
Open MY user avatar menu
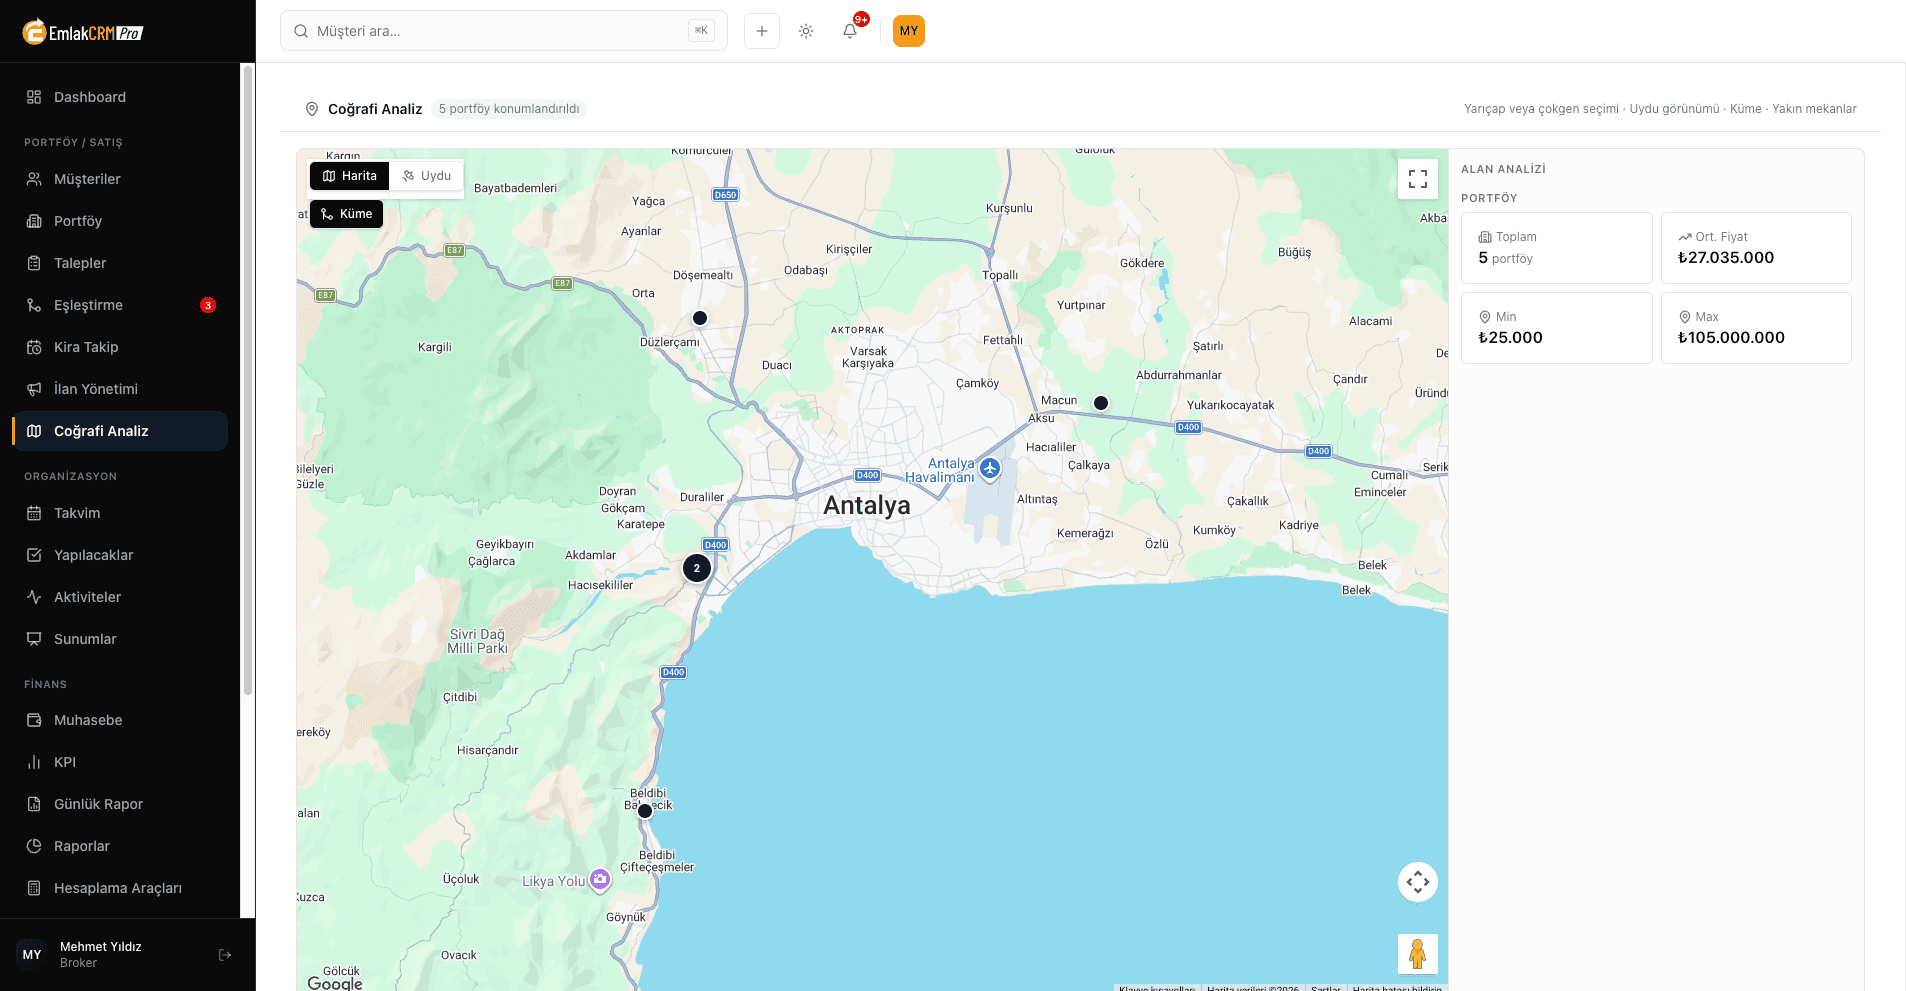(x=909, y=31)
